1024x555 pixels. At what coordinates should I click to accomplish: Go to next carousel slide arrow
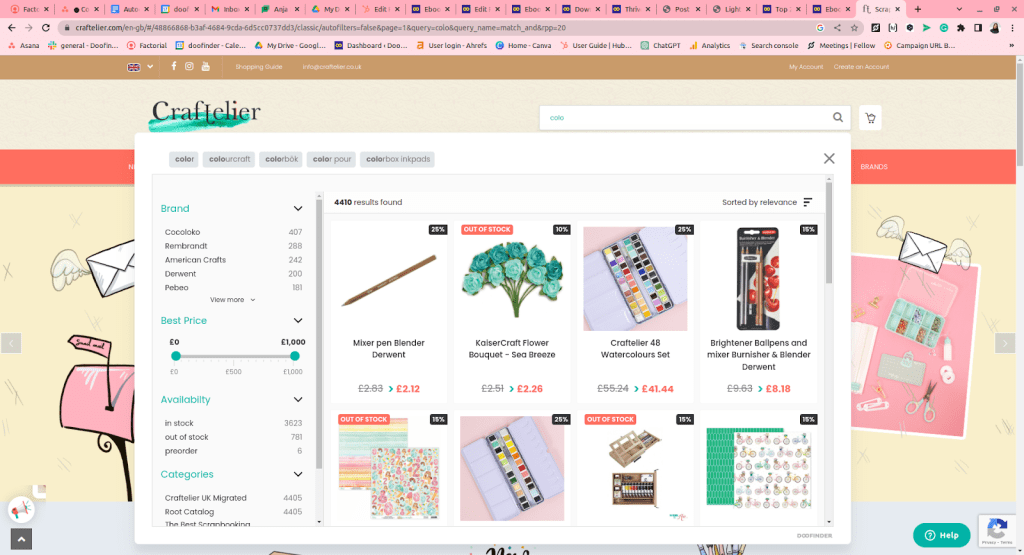pos(1005,343)
